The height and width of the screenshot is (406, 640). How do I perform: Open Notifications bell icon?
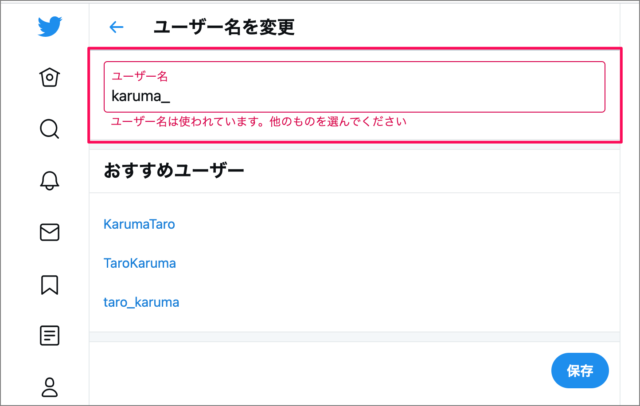(50, 180)
